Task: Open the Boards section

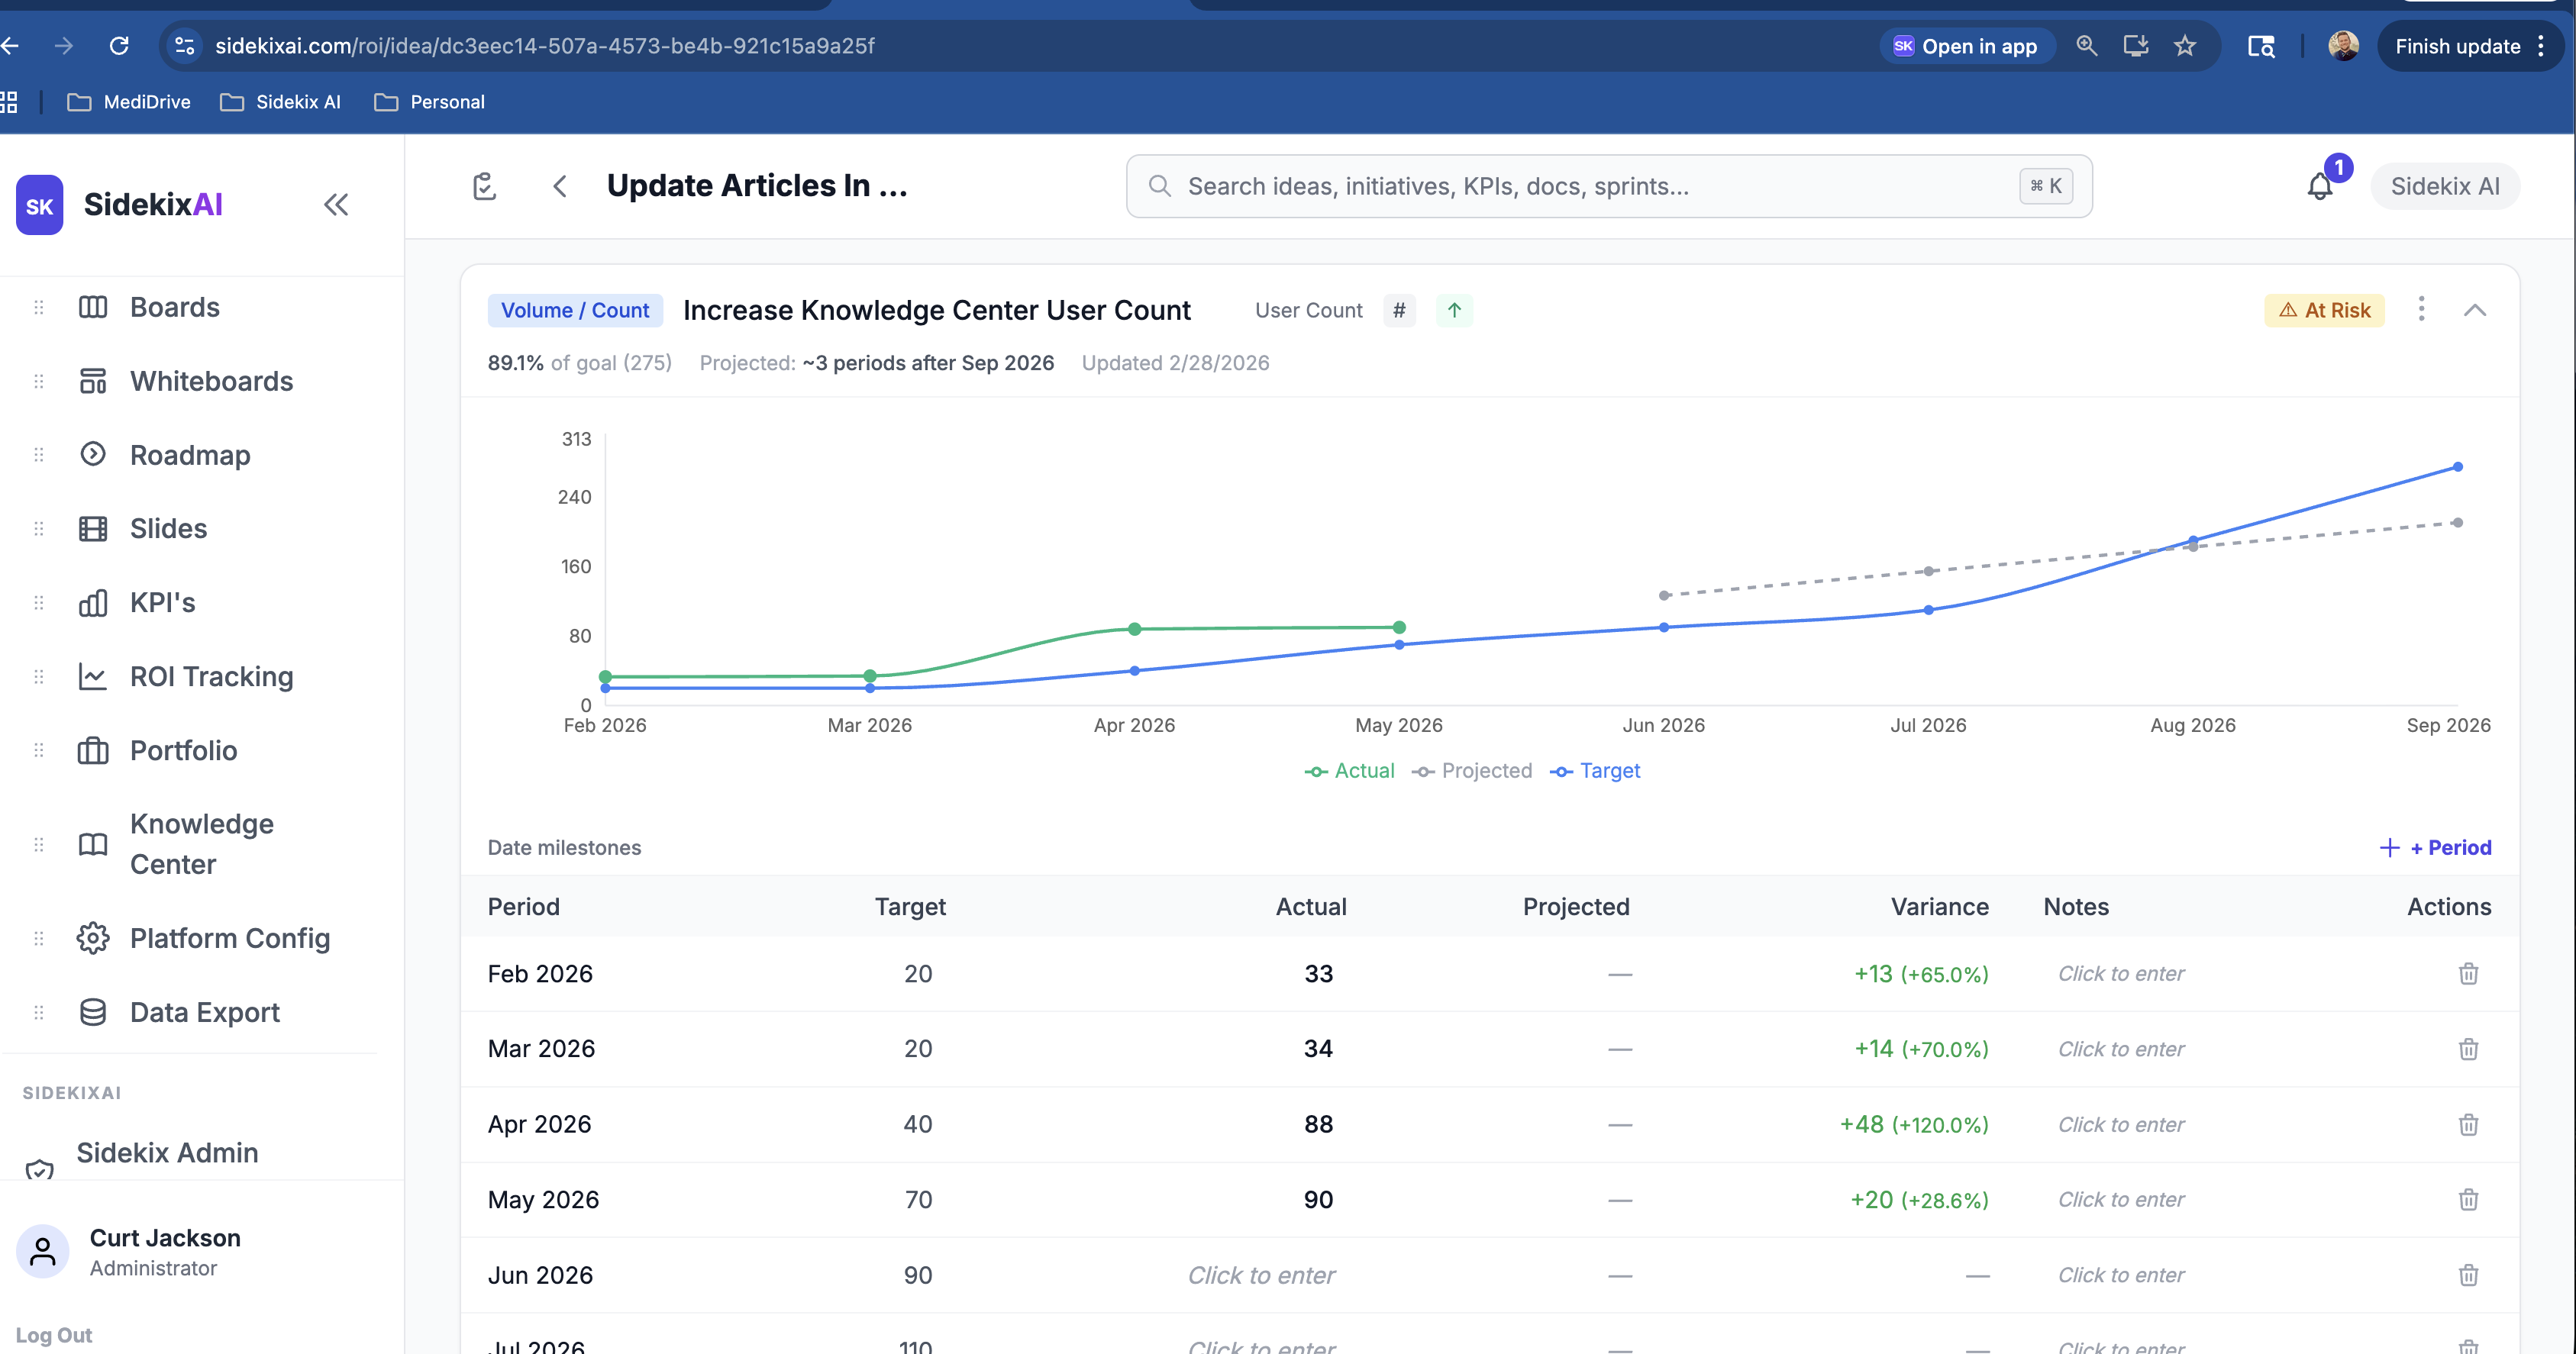Action: [175, 307]
